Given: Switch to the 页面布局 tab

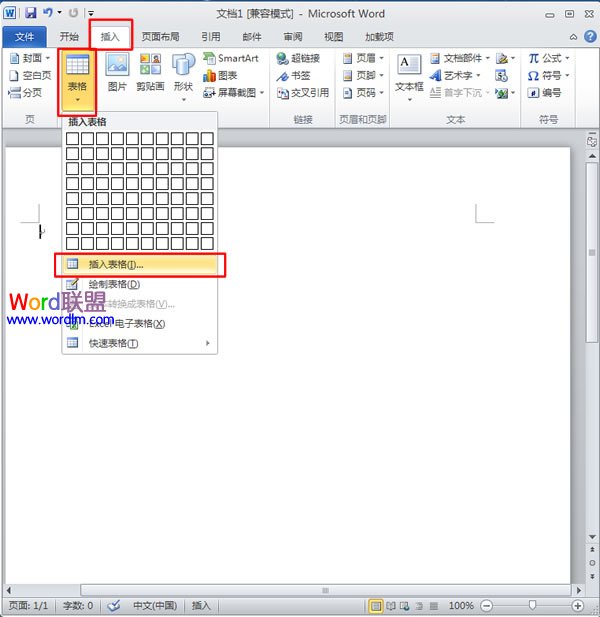Looking at the screenshot, I should pyautogui.click(x=161, y=37).
